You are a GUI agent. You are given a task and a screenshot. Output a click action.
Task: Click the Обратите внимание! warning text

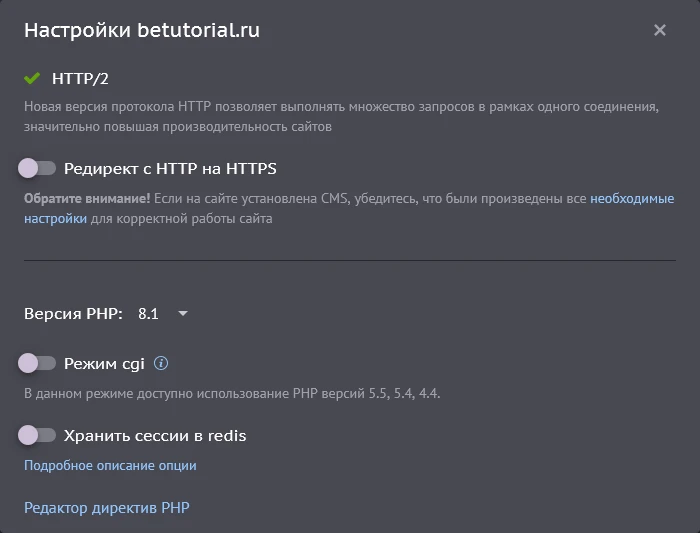click(87, 198)
